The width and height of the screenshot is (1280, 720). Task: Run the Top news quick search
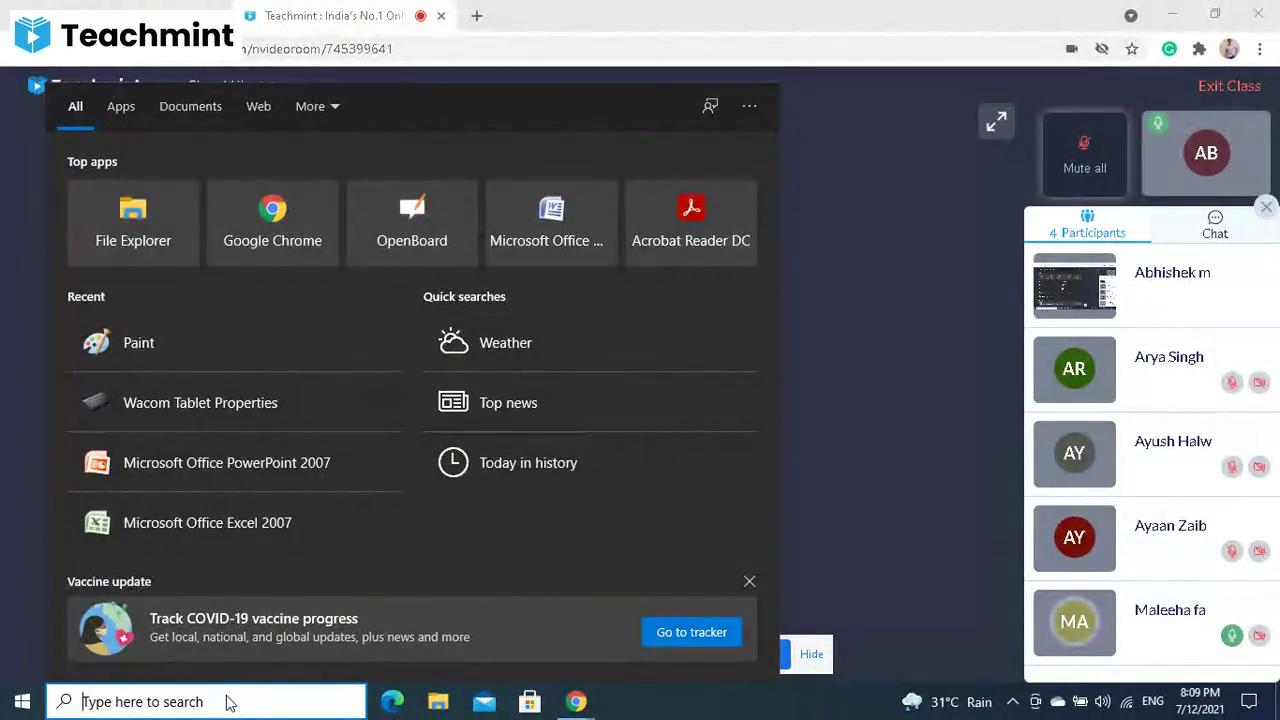coord(590,402)
